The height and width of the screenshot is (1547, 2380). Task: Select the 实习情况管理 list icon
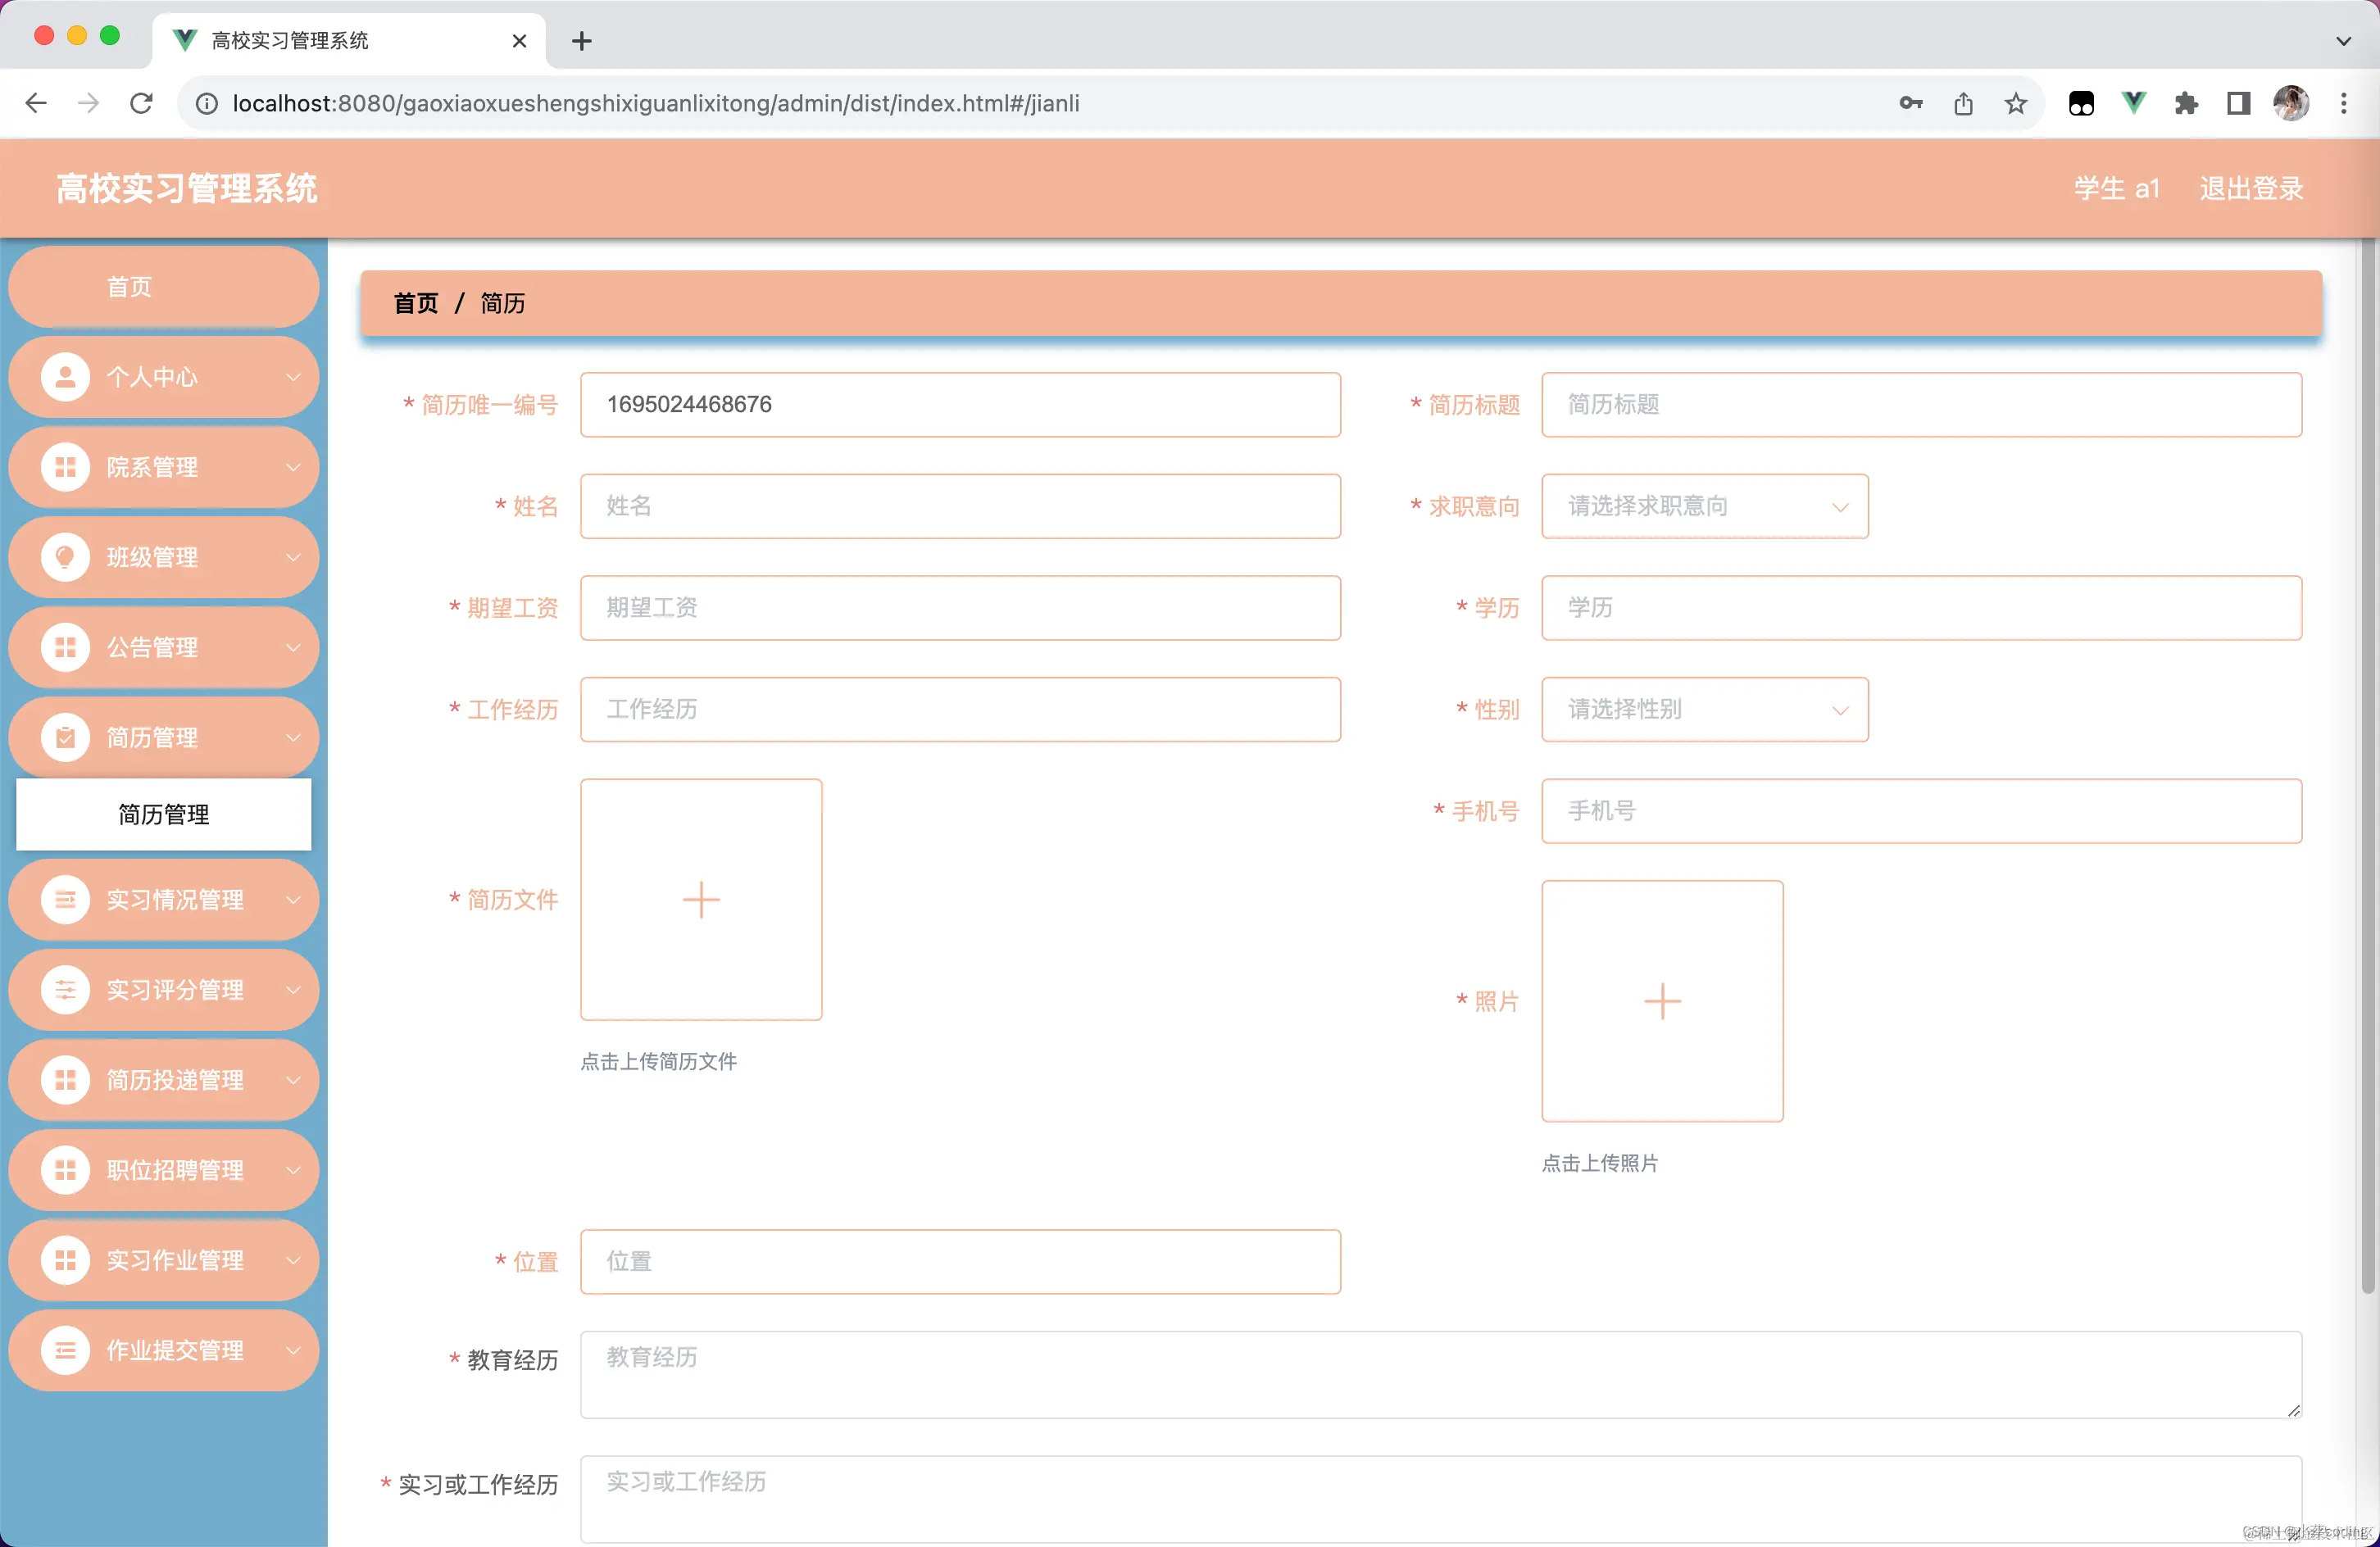pos(65,900)
